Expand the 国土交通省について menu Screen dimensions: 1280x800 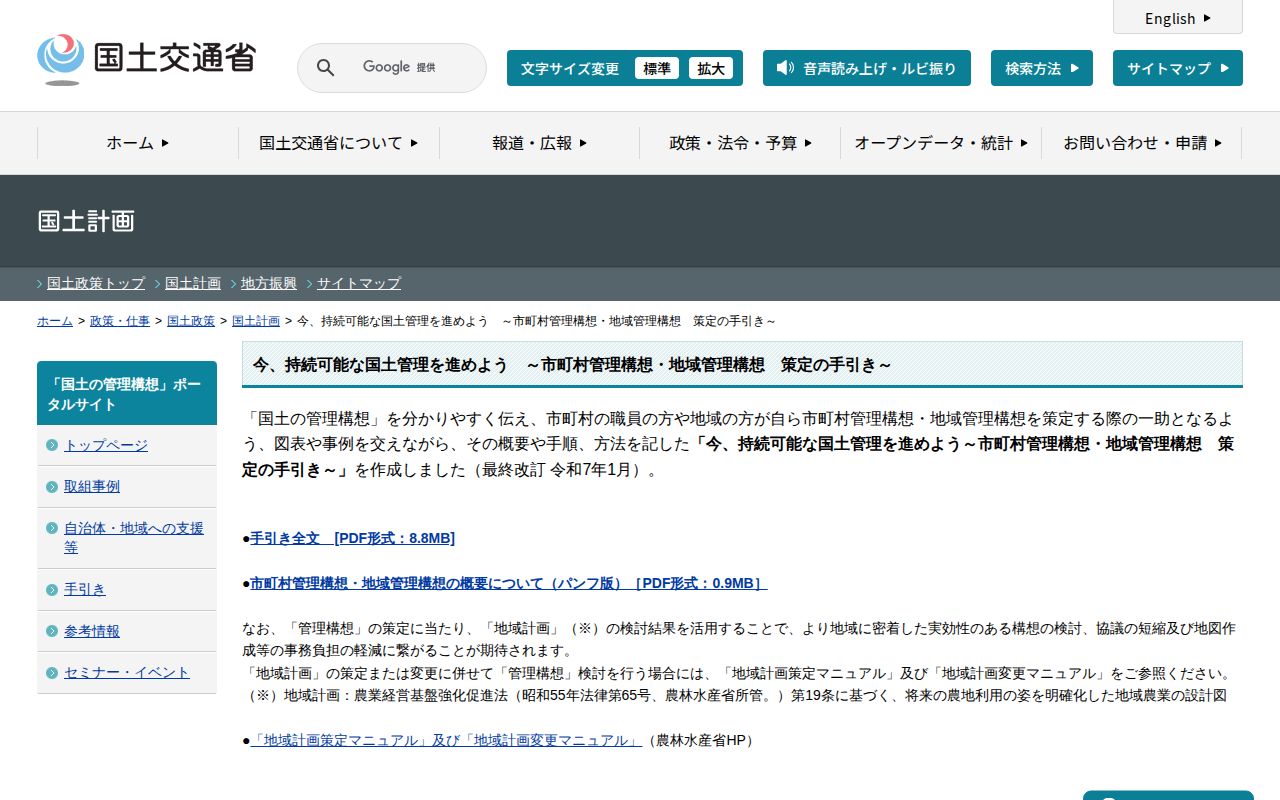[x=338, y=143]
